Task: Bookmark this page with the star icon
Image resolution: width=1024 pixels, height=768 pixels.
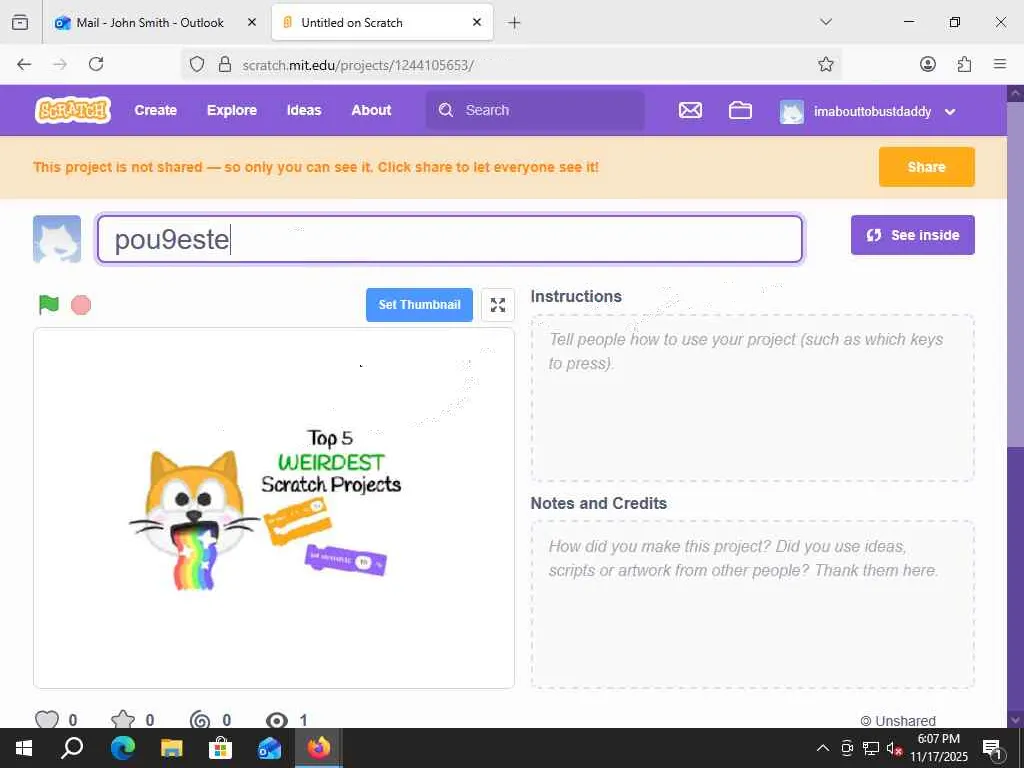Action: pos(825,64)
